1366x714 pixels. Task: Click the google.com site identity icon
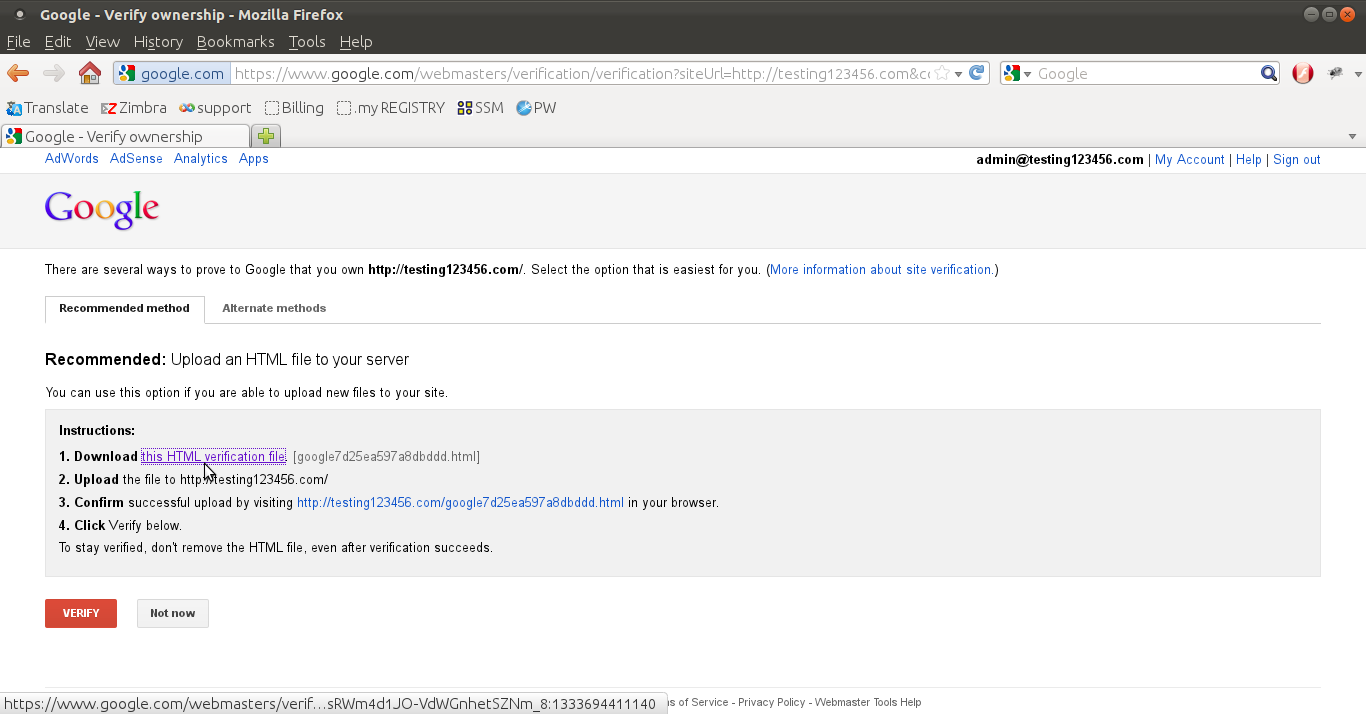(172, 73)
